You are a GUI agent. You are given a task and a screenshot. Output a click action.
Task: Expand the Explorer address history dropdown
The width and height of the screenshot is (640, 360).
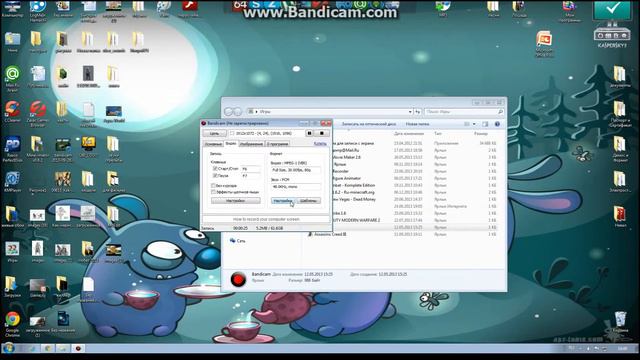(410, 111)
